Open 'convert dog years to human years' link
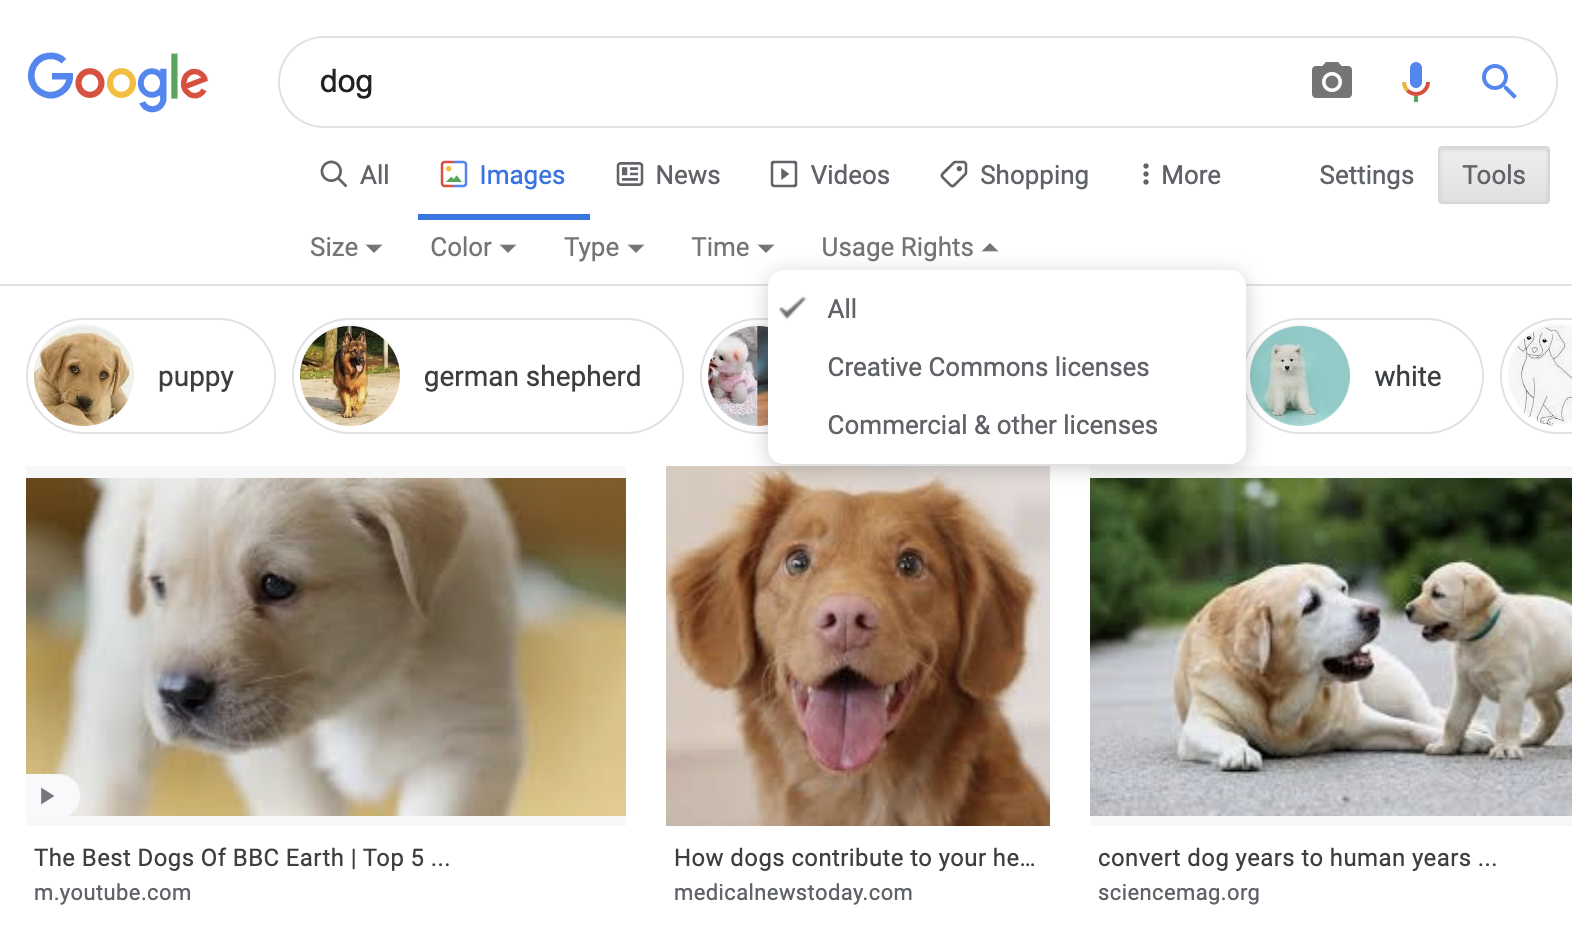 pos(1297,858)
